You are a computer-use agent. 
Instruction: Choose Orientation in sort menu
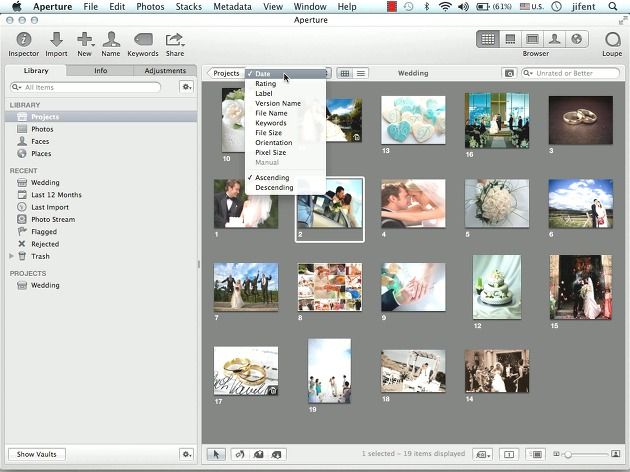pos(274,143)
